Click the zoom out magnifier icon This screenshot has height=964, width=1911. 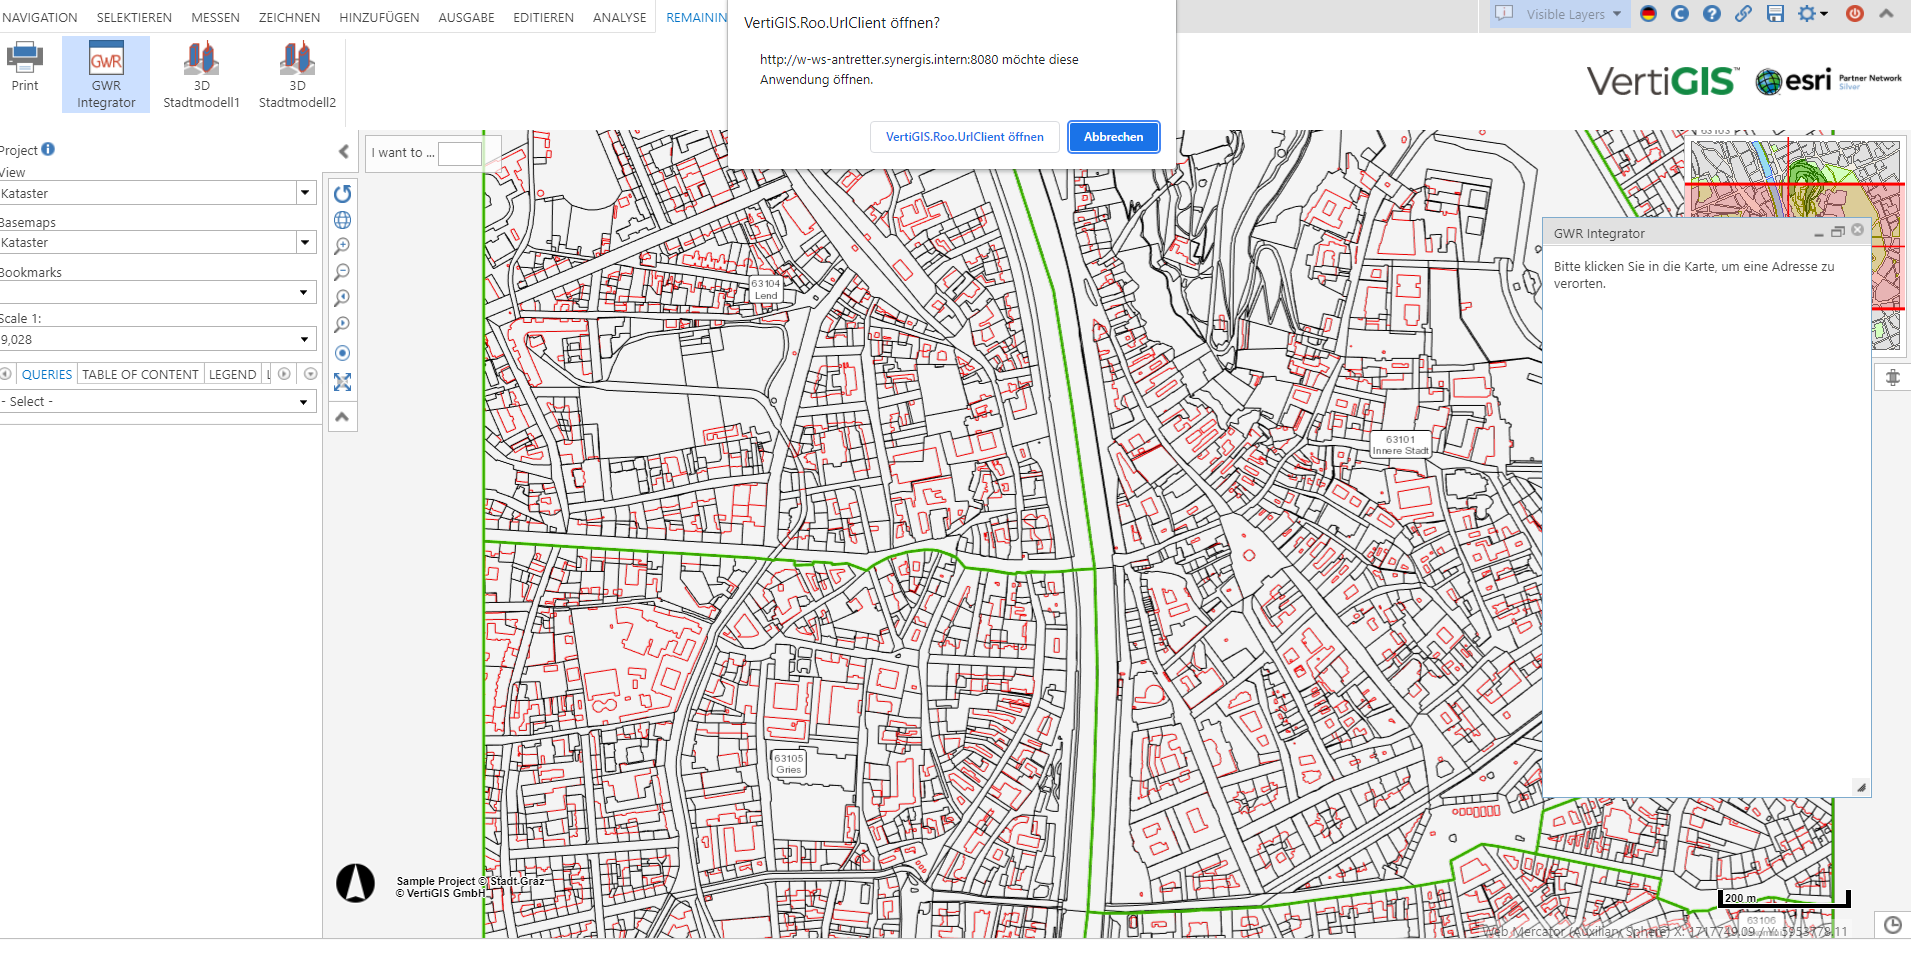[342, 272]
